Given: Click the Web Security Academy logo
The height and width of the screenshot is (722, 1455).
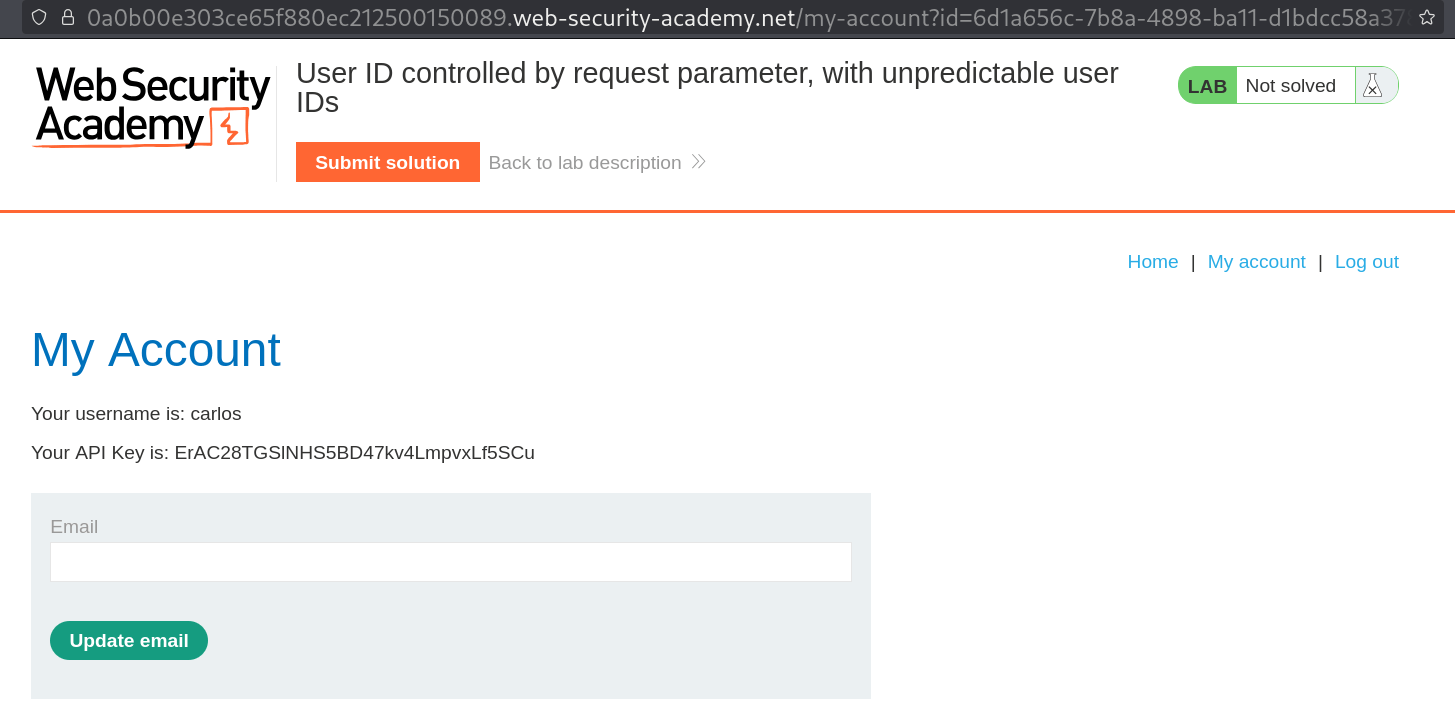Looking at the screenshot, I should click(150, 105).
